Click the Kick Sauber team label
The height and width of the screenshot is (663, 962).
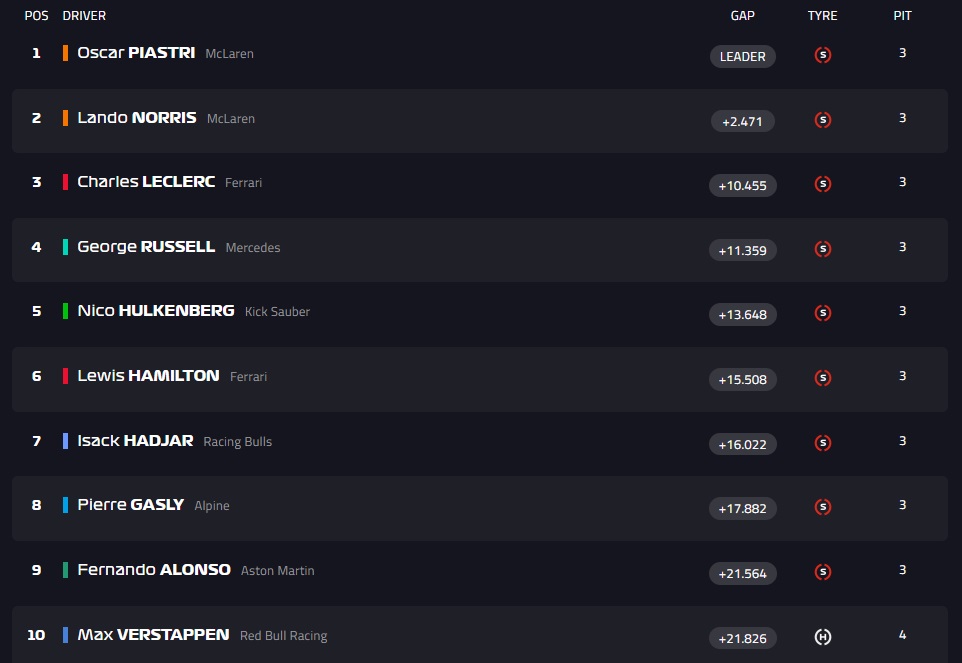click(277, 312)
